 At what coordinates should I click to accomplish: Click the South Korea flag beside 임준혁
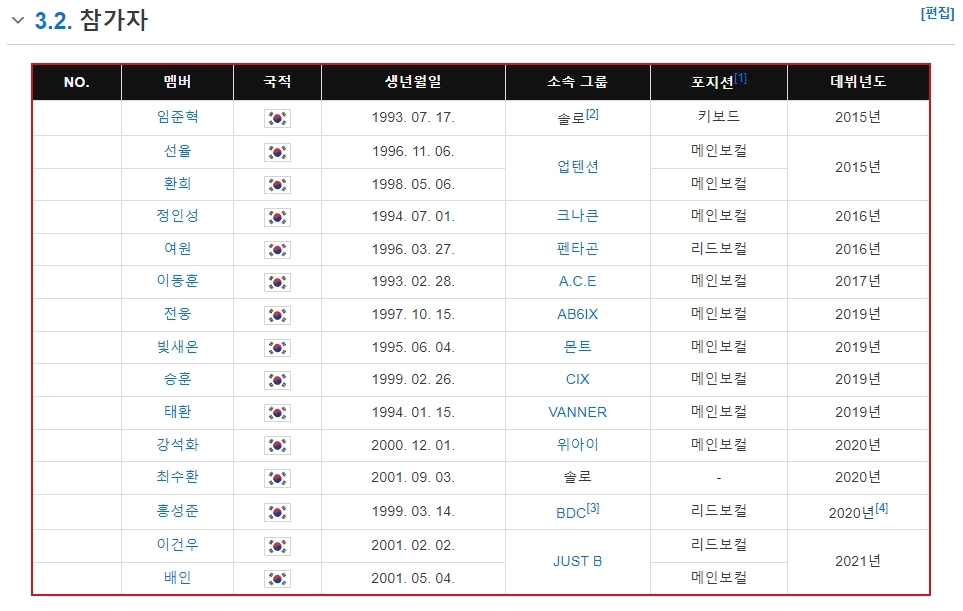pos(277,118)
